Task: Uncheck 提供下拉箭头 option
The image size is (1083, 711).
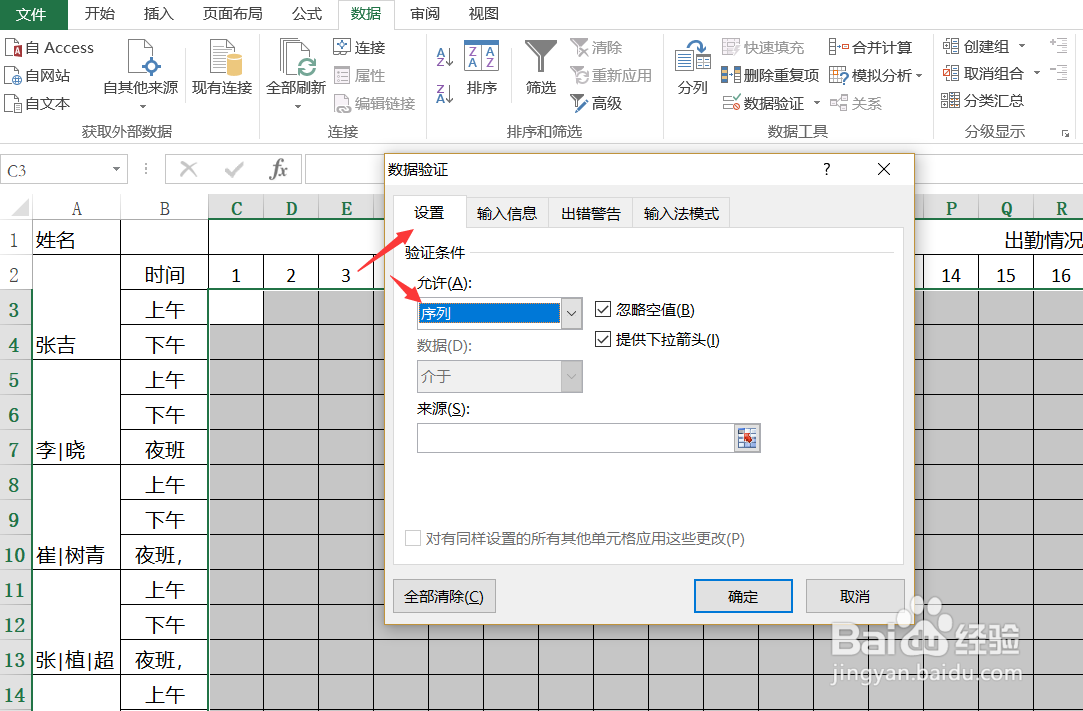Action: 603,337
